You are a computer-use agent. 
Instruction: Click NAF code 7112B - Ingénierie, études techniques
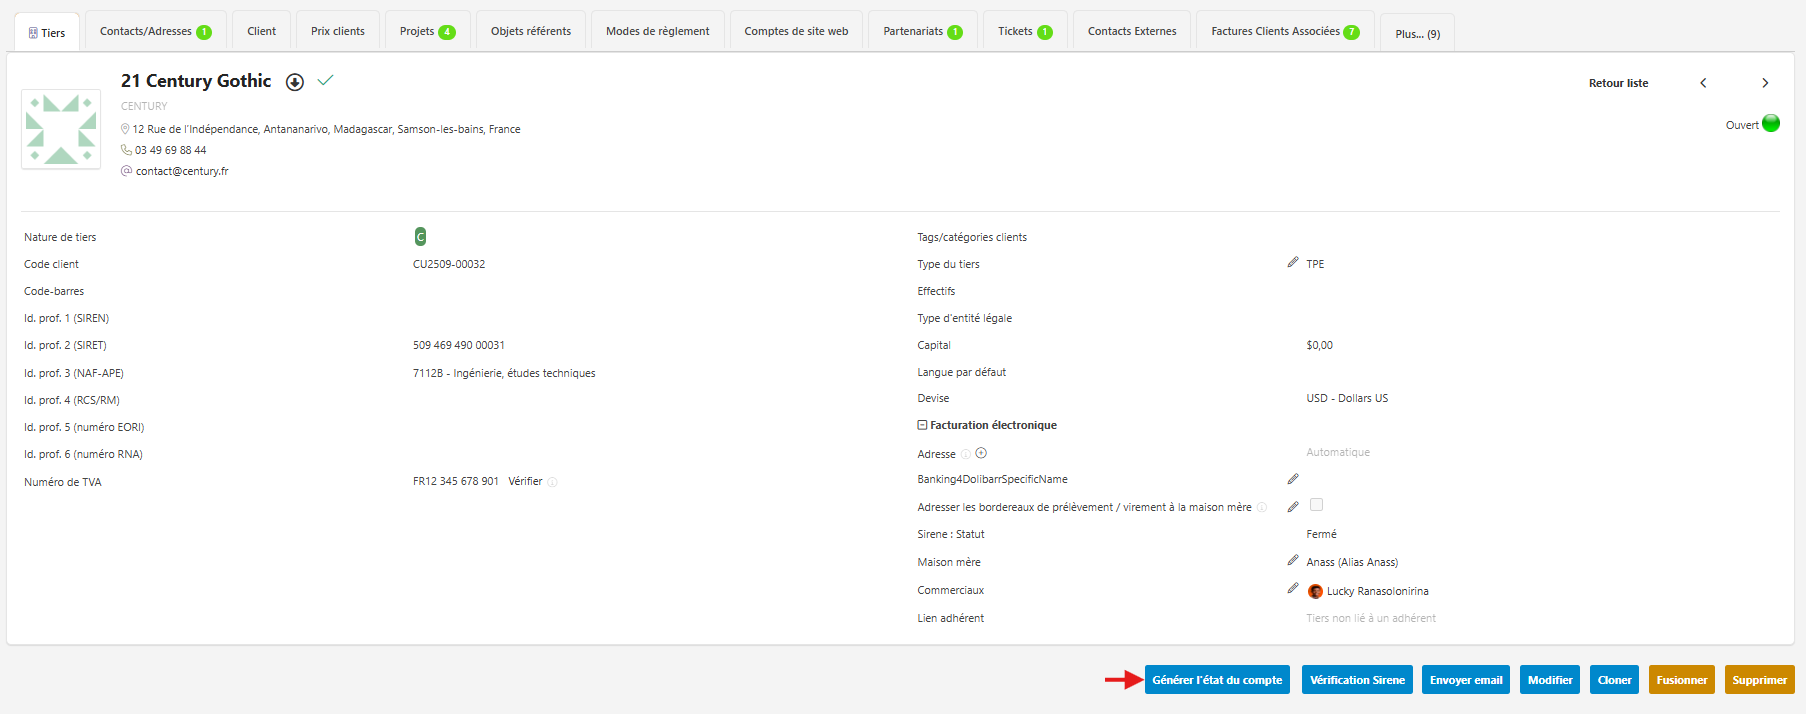coord(504,373)
